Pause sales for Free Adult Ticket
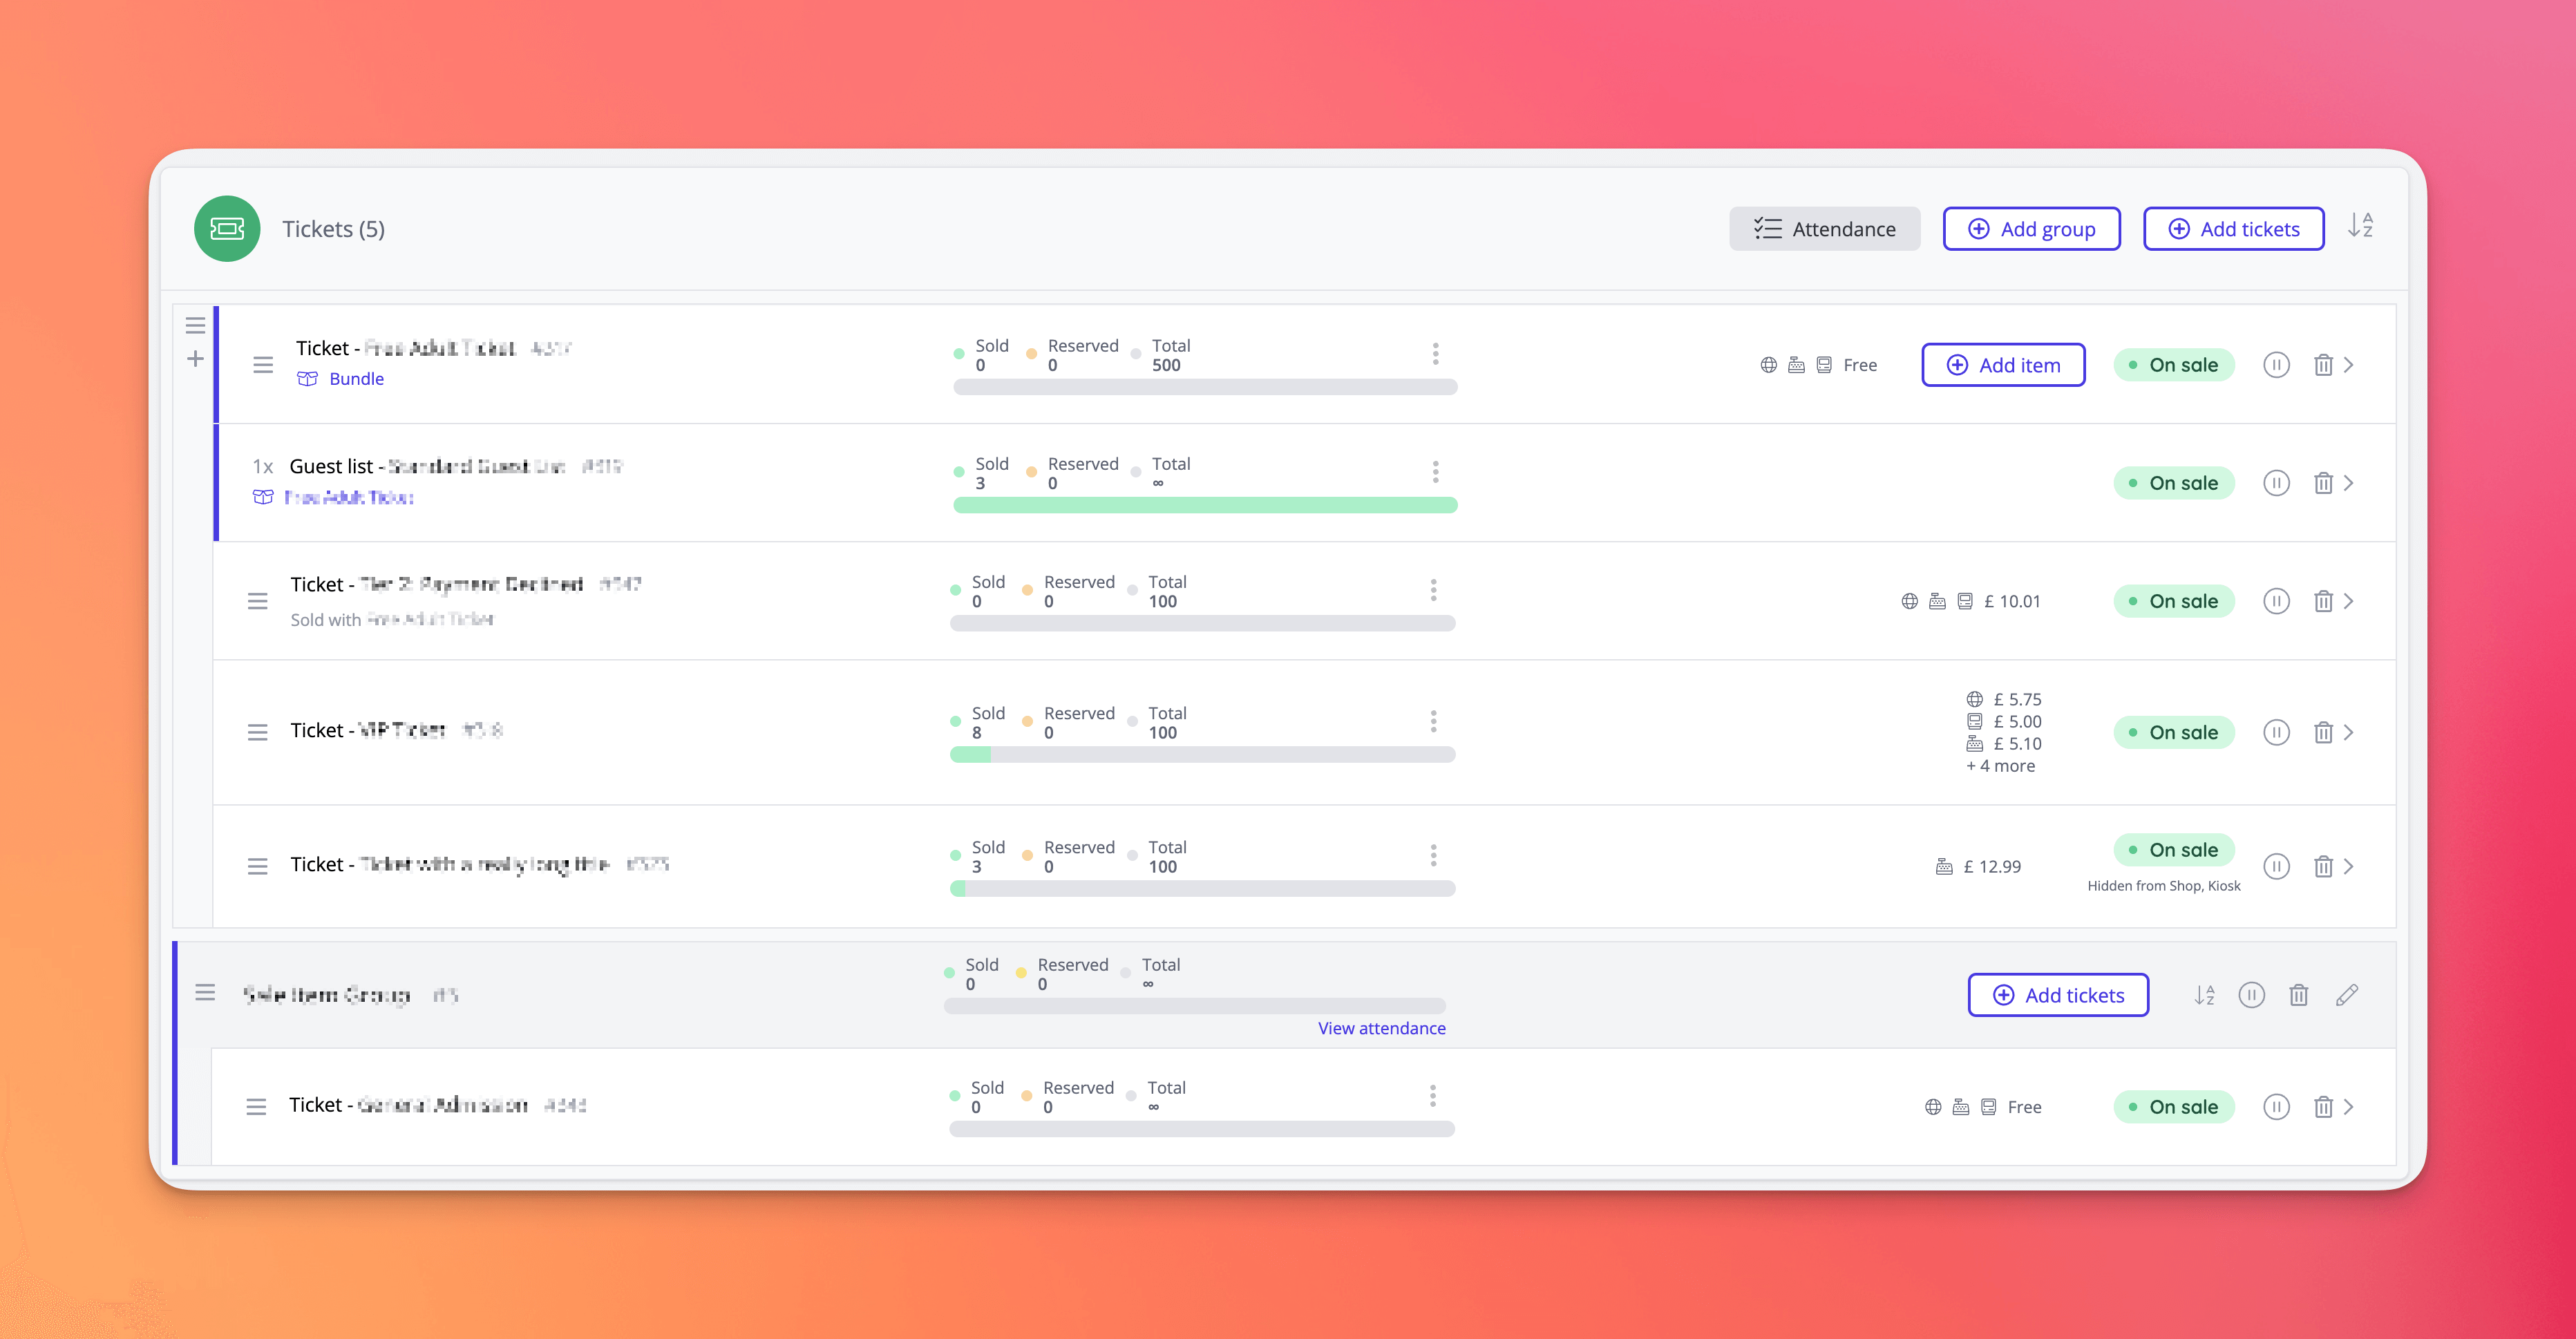2576x1339 pixels. point(2276,365)
